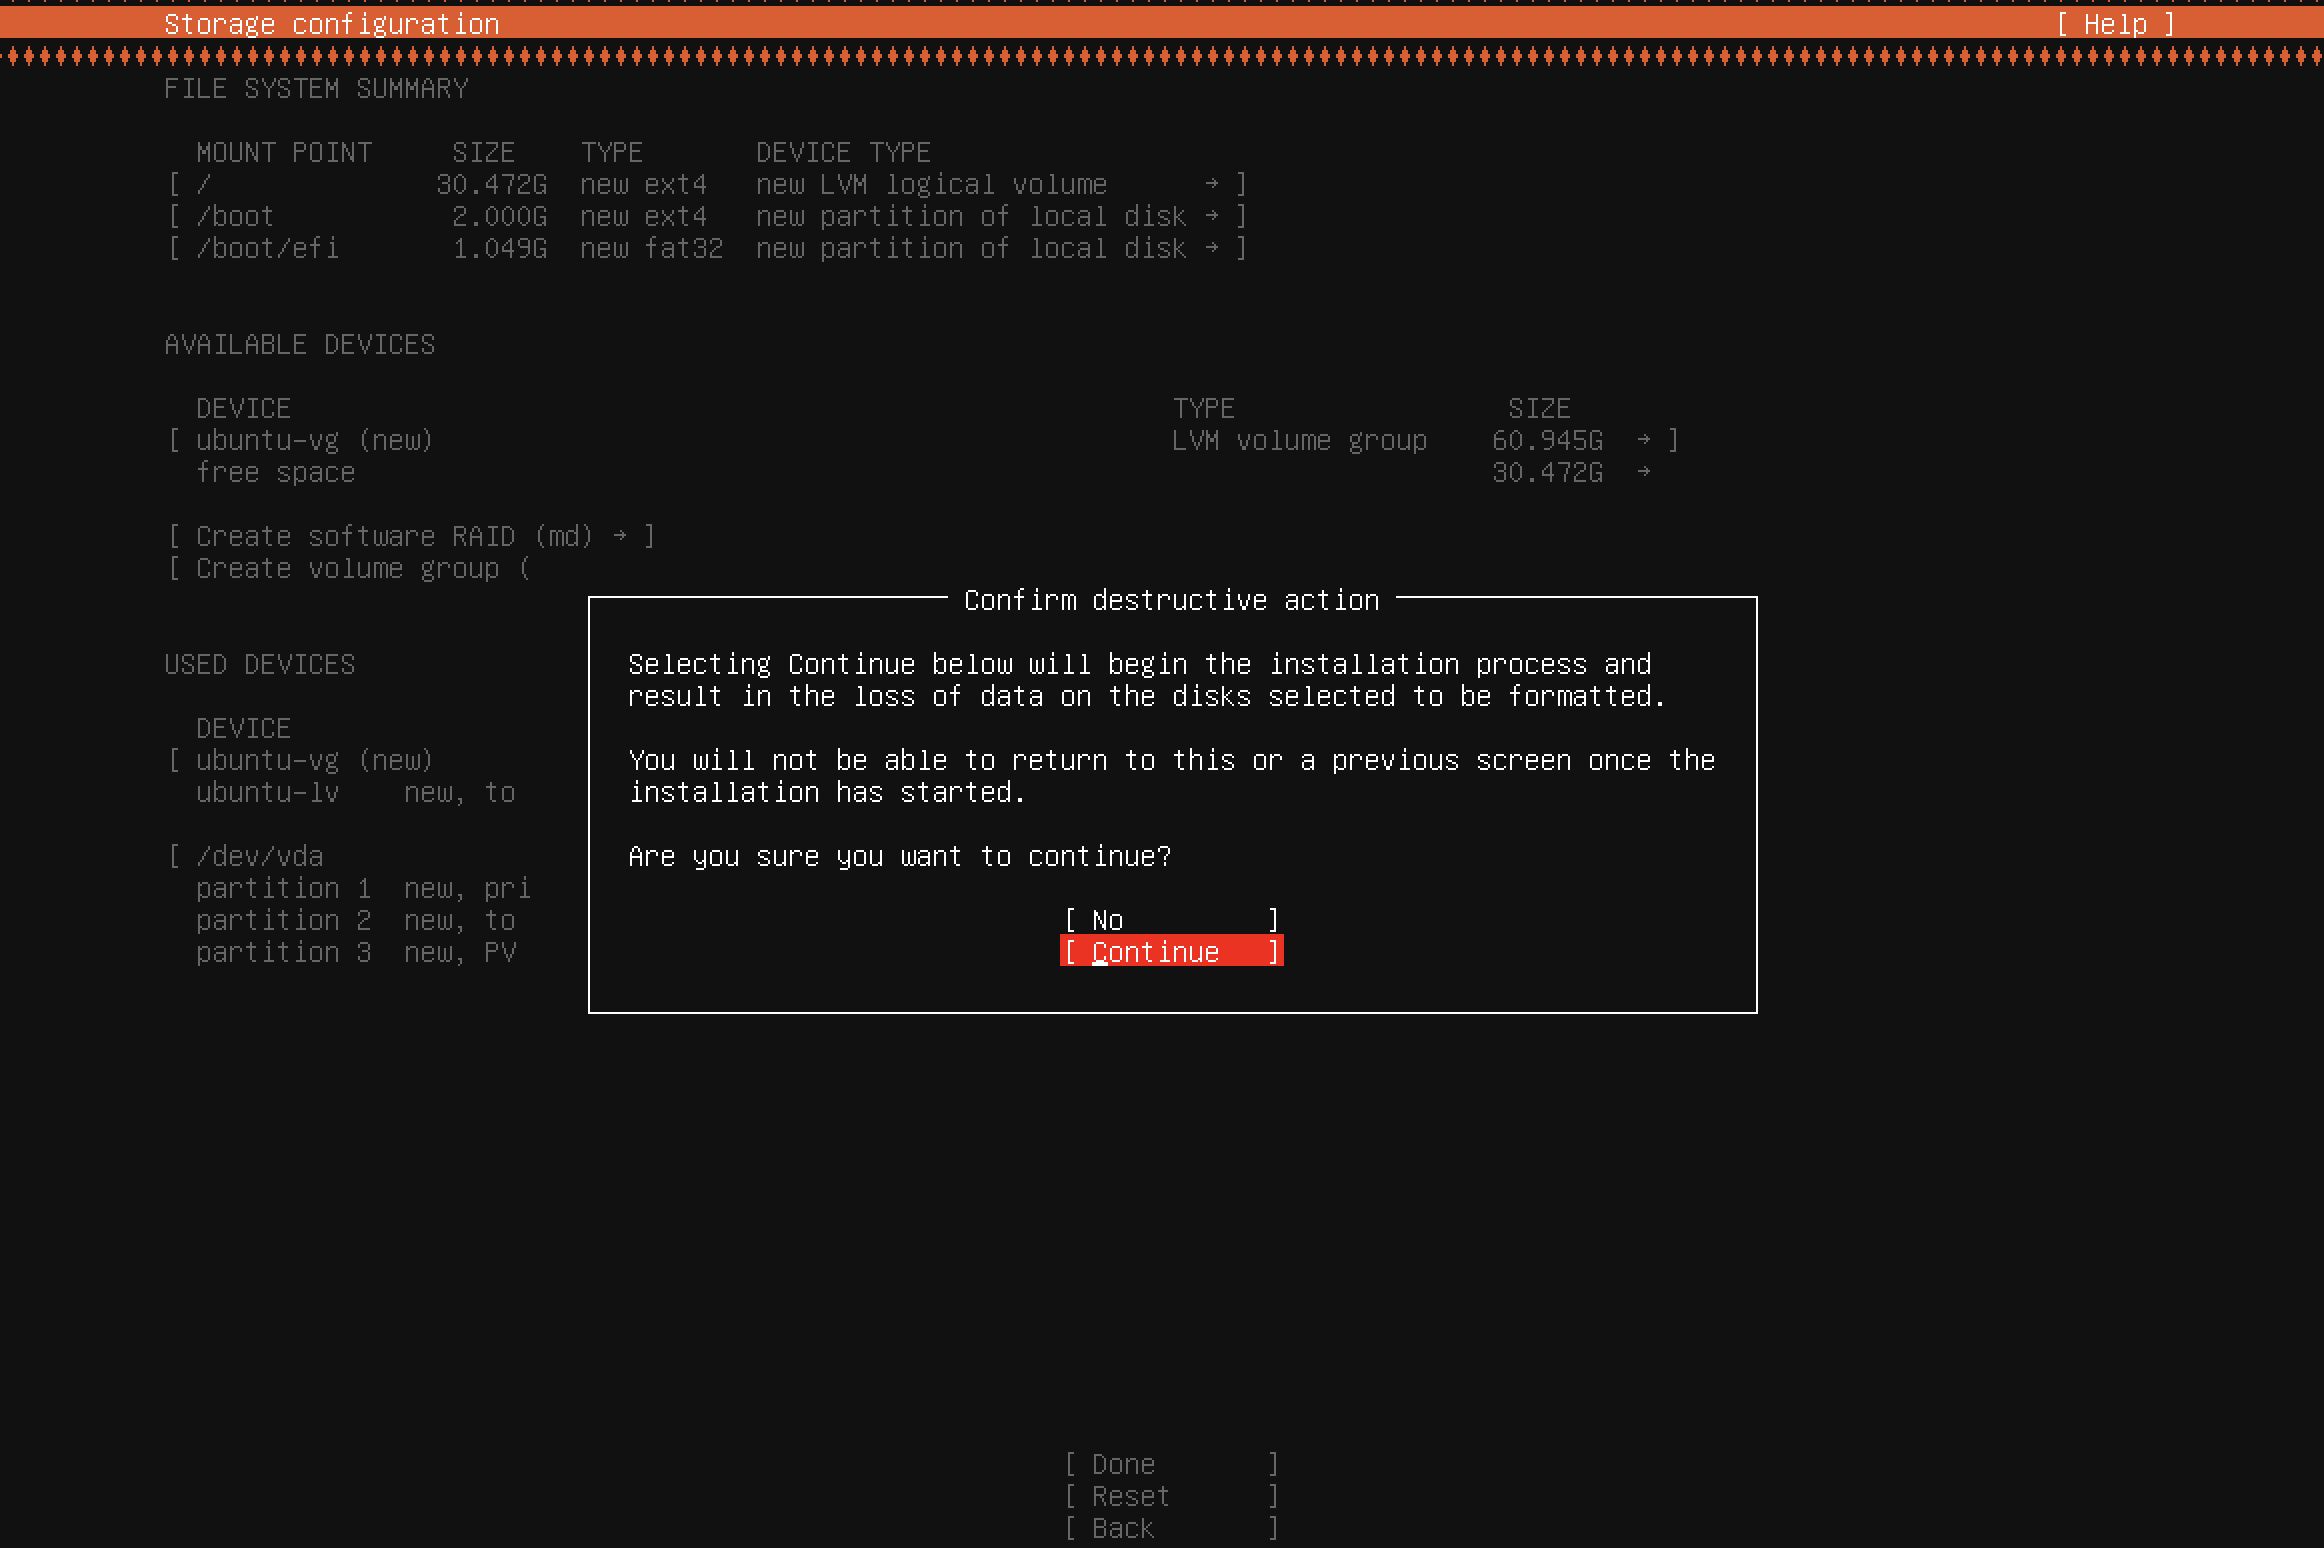Select /dev/vda in used devices
Viewport: 2324px width, 1548px height.
click(x=260, y=856)
